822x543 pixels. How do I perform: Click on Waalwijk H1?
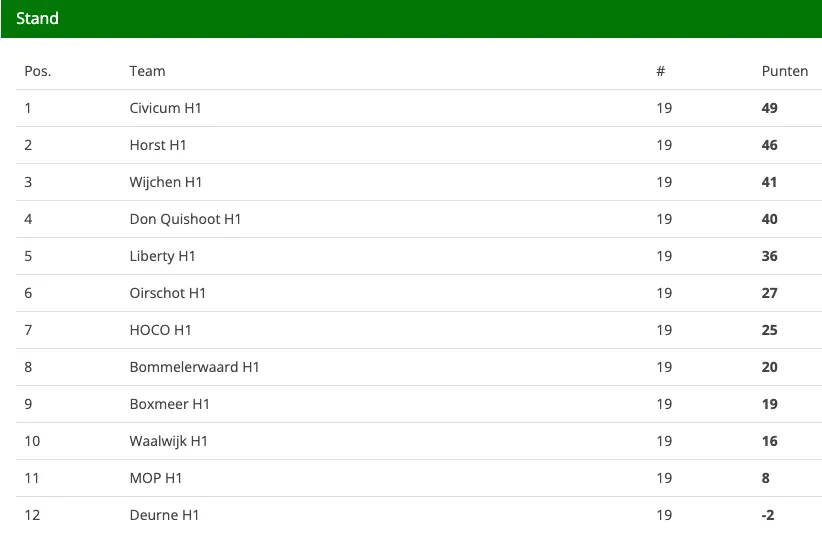tap(168, 441)
